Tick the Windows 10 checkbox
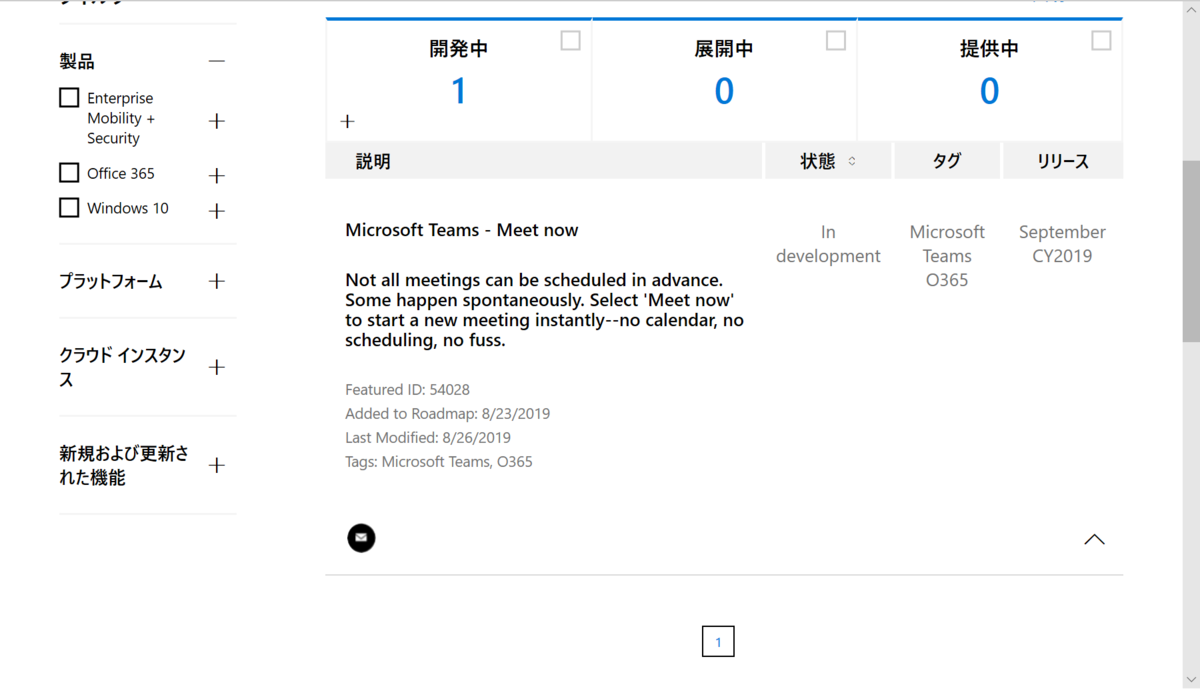This screenshot has width=1200, height=689. point(69,208)
